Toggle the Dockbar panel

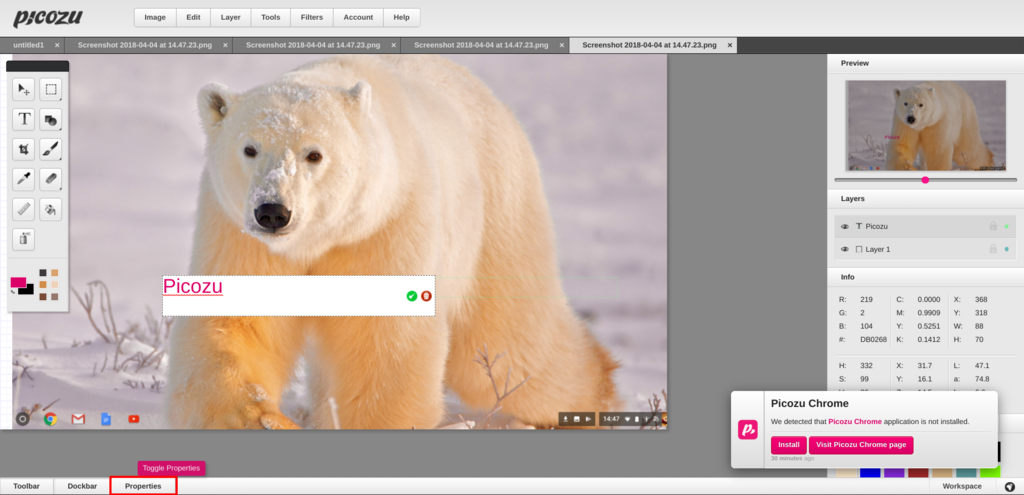(x=82, y=487)
